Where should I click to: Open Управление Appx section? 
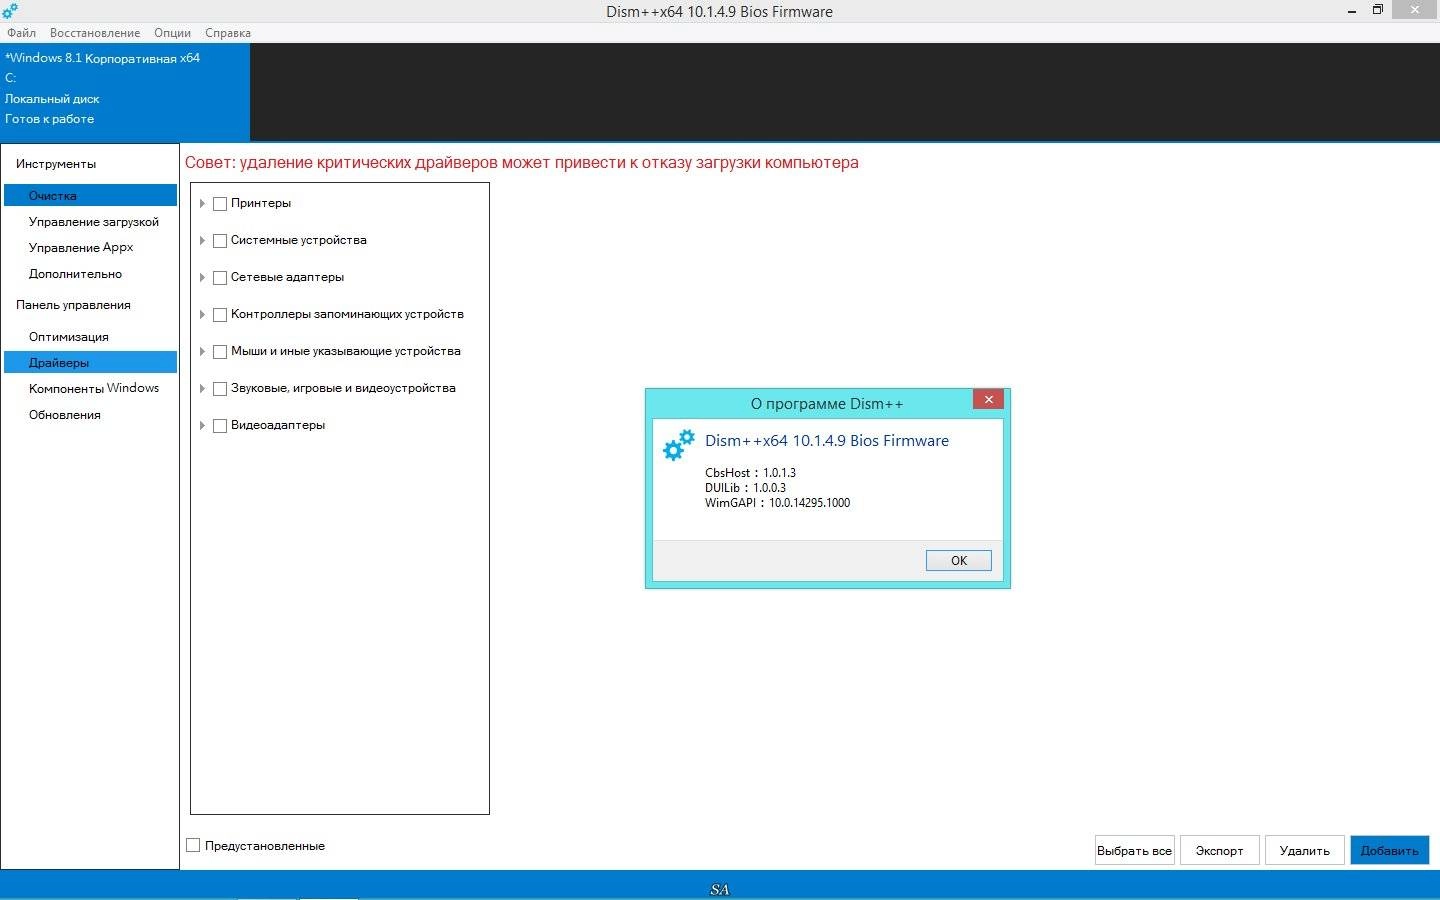click(90, 247)
